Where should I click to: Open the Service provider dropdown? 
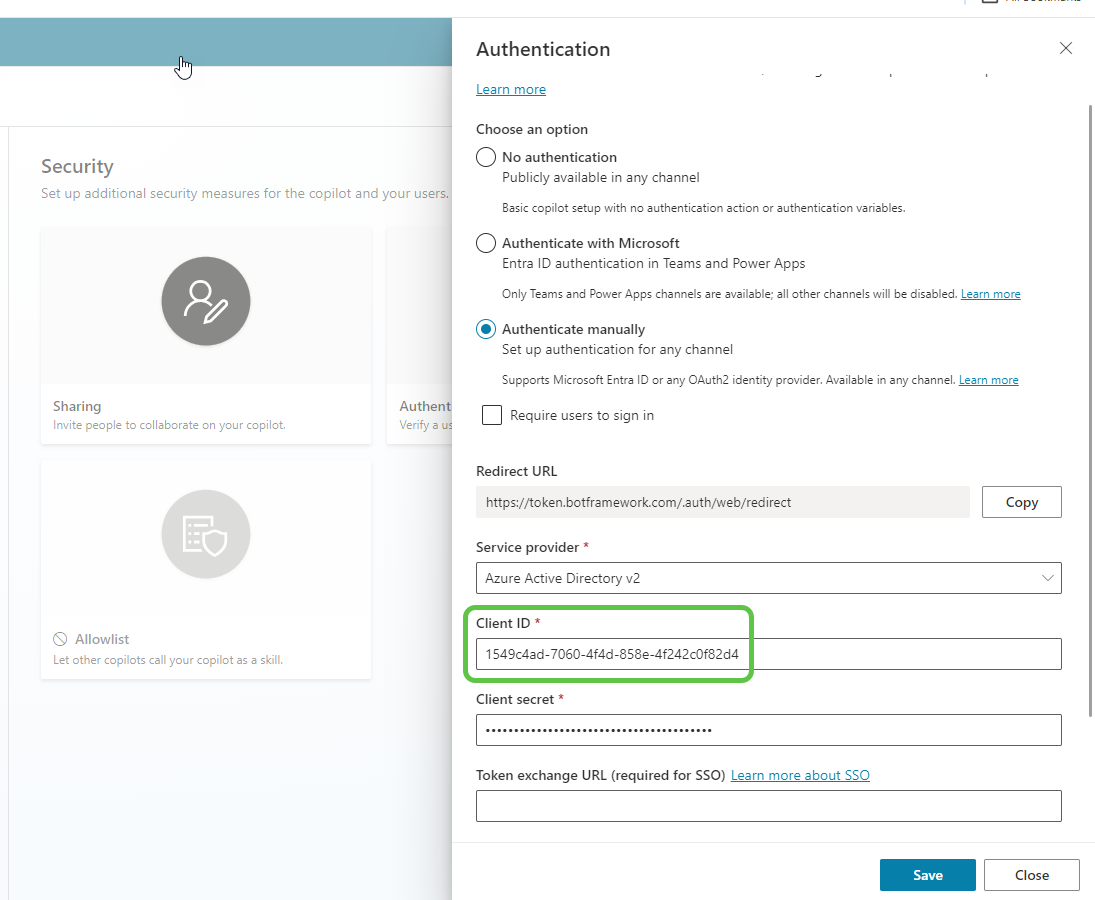[768, 578]
